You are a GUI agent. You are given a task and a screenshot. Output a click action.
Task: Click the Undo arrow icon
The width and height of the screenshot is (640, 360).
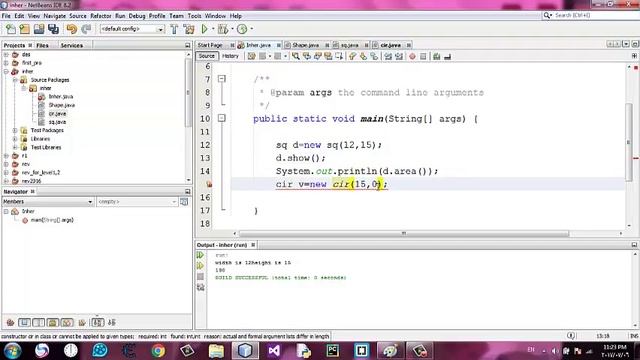click(71, 29)
